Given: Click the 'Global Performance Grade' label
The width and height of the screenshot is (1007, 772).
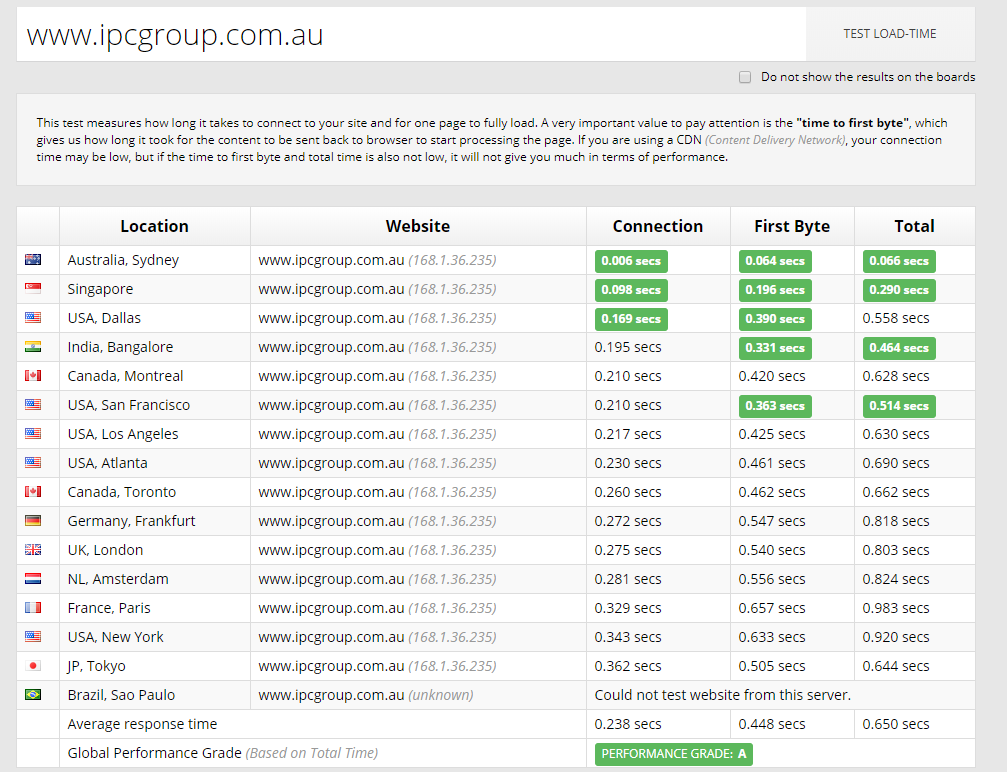Looking at the screenshot, I should [x=155, y=753].
